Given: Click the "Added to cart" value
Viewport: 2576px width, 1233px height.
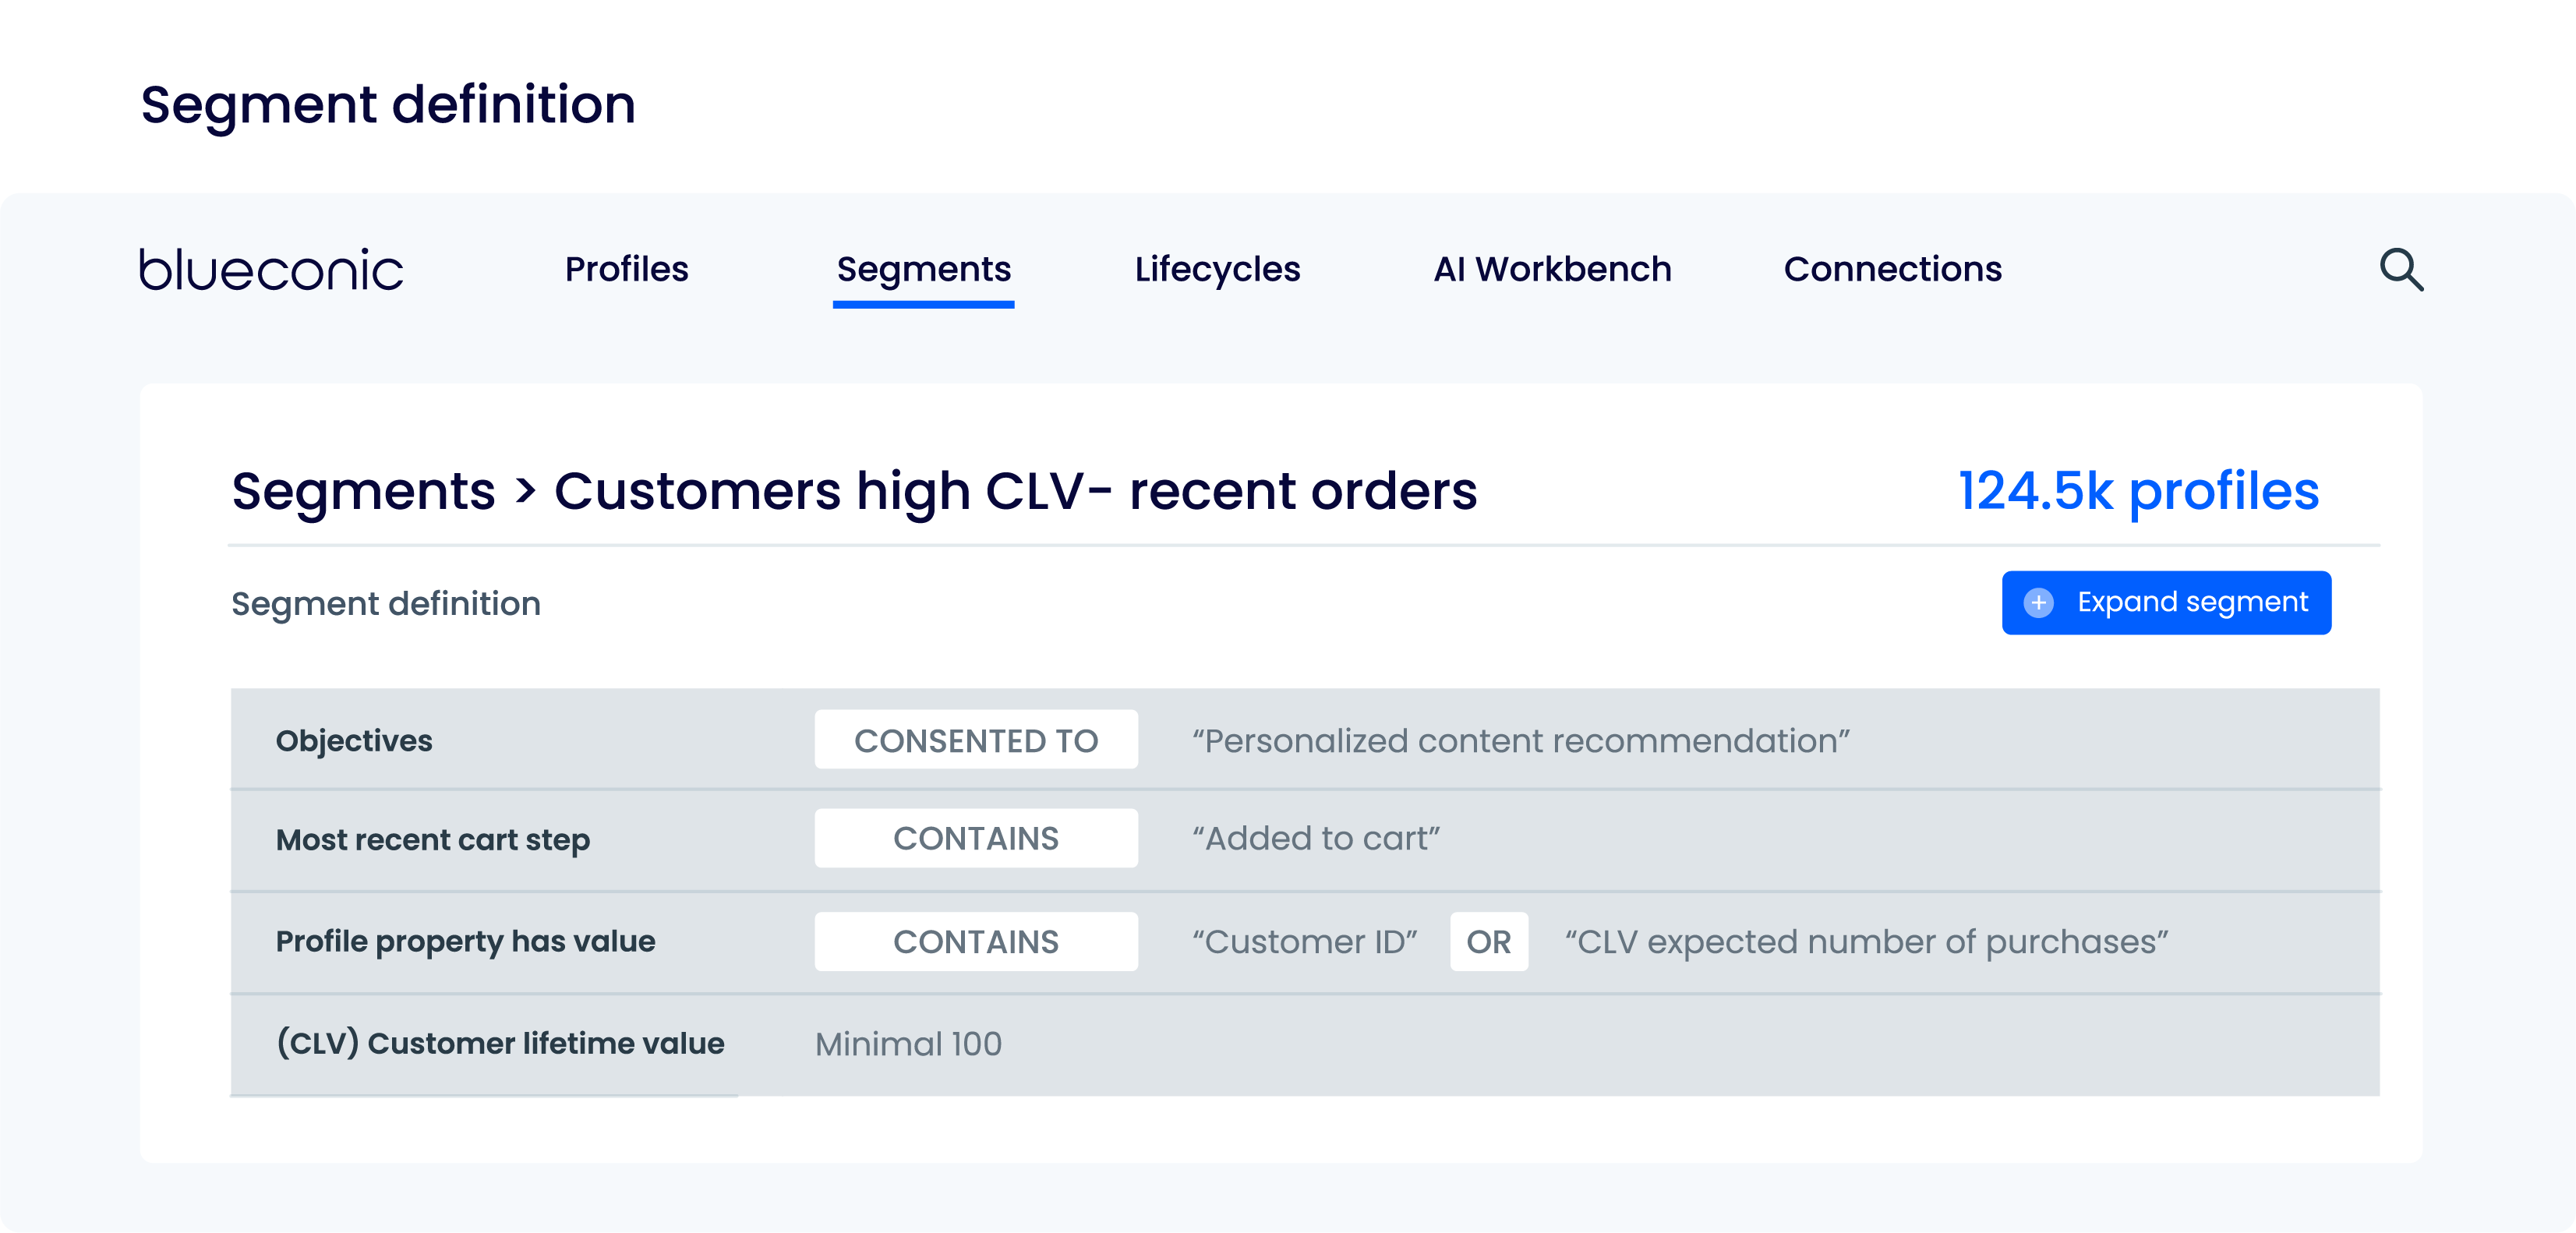Looking at the screenshot, I should 1315,838.
